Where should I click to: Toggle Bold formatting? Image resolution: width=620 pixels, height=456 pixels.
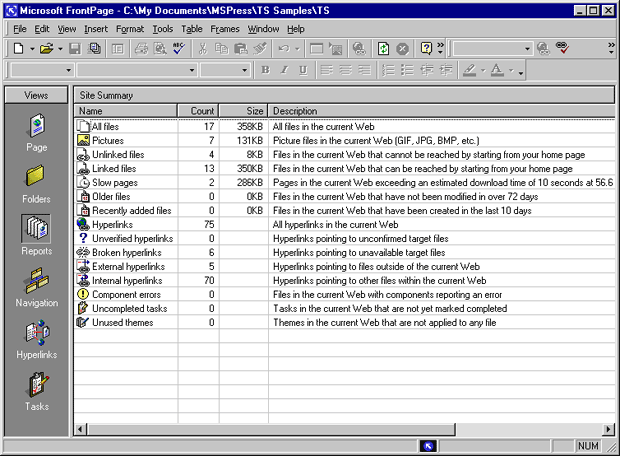coord(265,70)
